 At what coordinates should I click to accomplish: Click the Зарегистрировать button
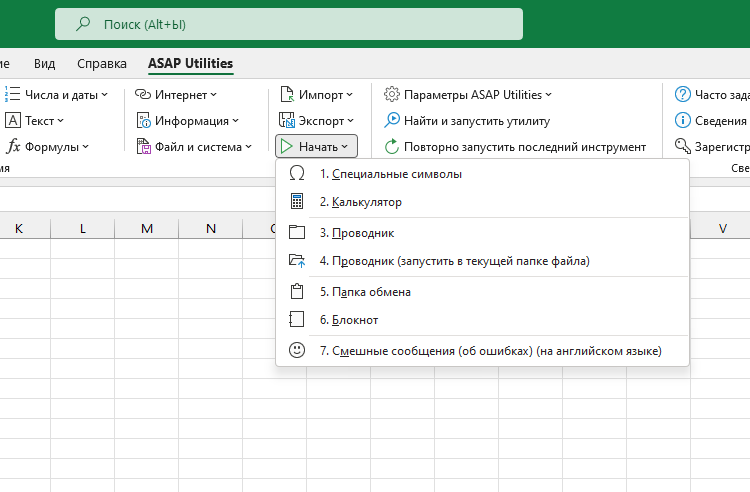click(712, 146)
